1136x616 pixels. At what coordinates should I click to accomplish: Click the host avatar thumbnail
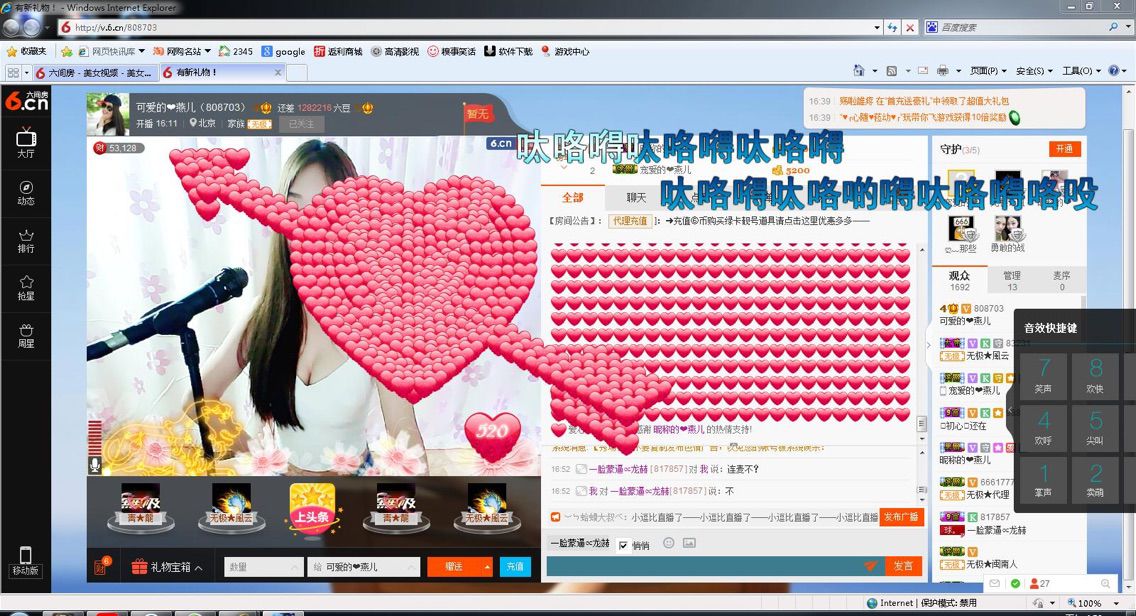[107, 114]
